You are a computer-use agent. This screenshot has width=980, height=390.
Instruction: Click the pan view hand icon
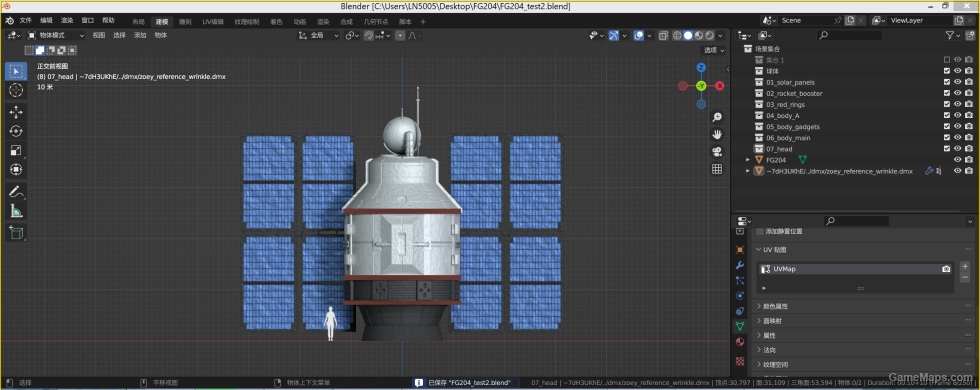click(x=717, y=134)
